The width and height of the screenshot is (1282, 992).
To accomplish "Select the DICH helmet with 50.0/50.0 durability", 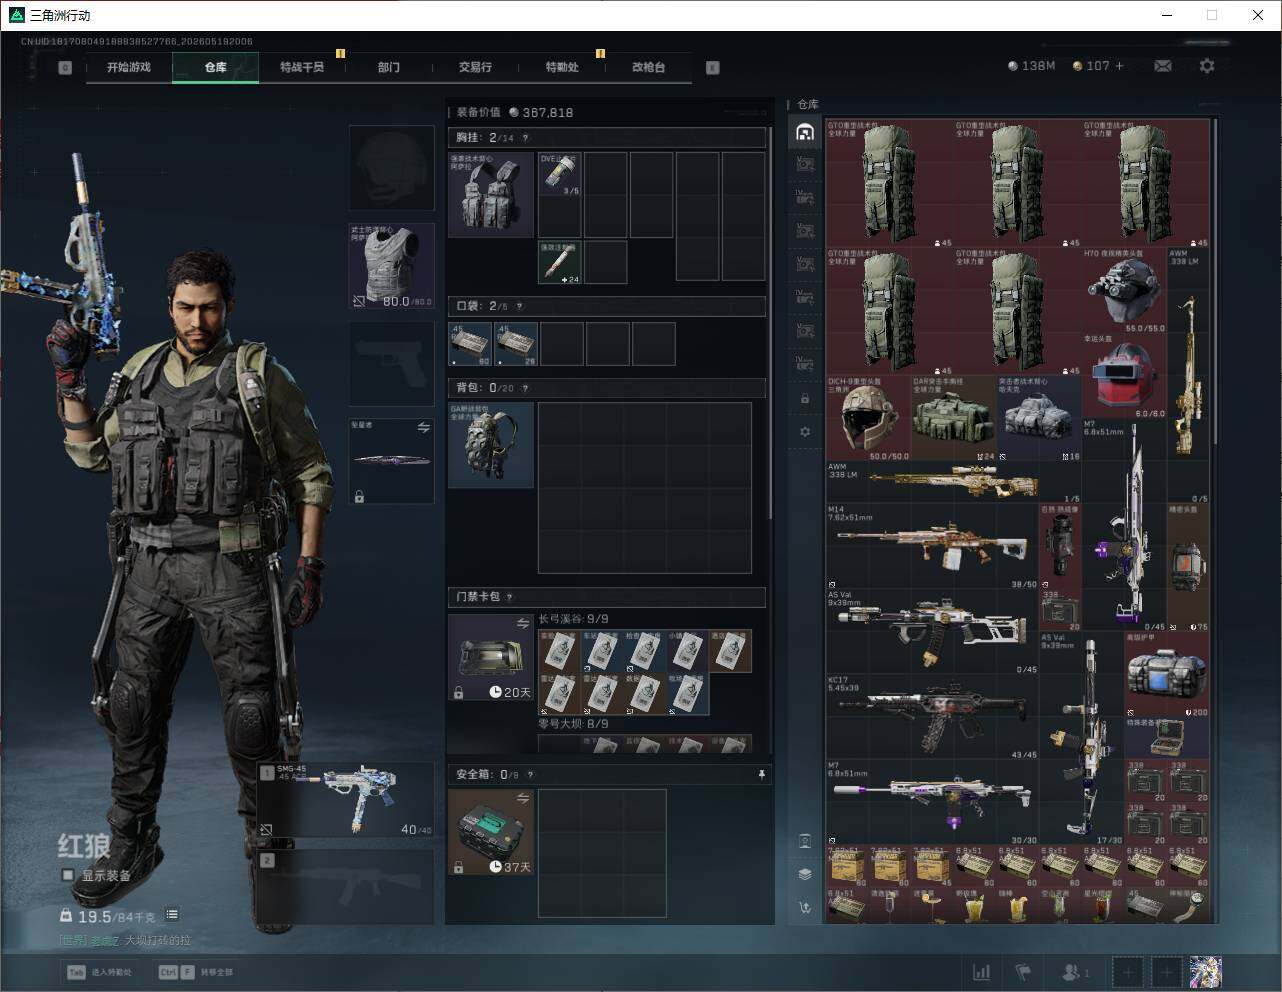I will click(868, 418).
